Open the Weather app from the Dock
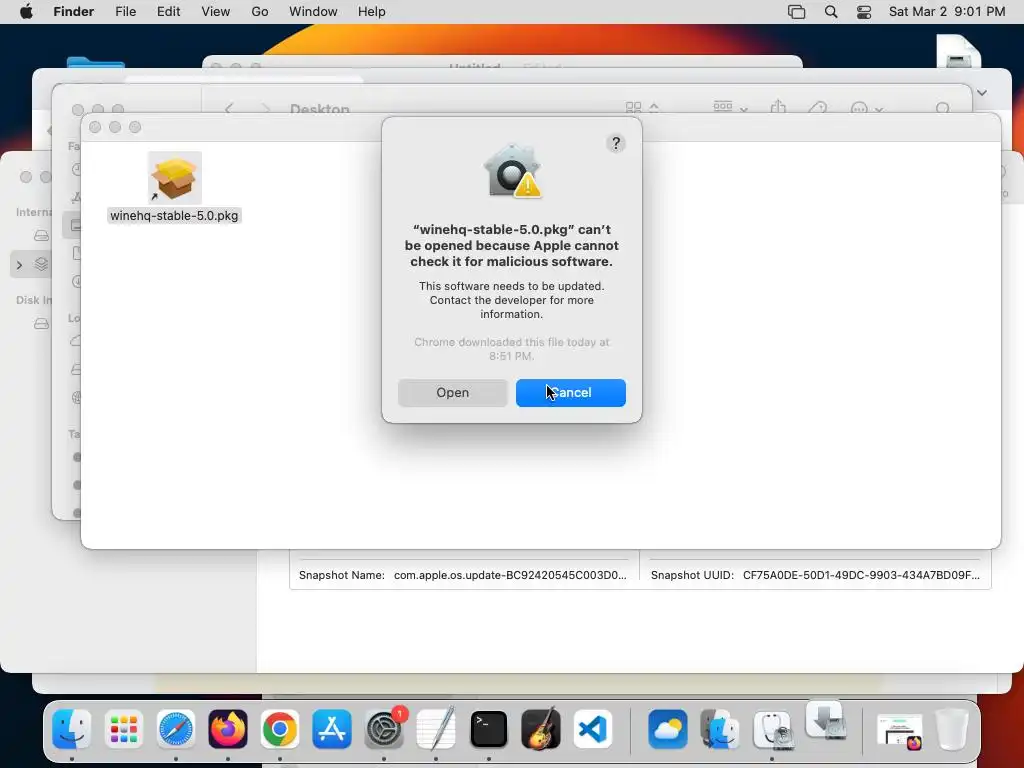 pos(667,729)
